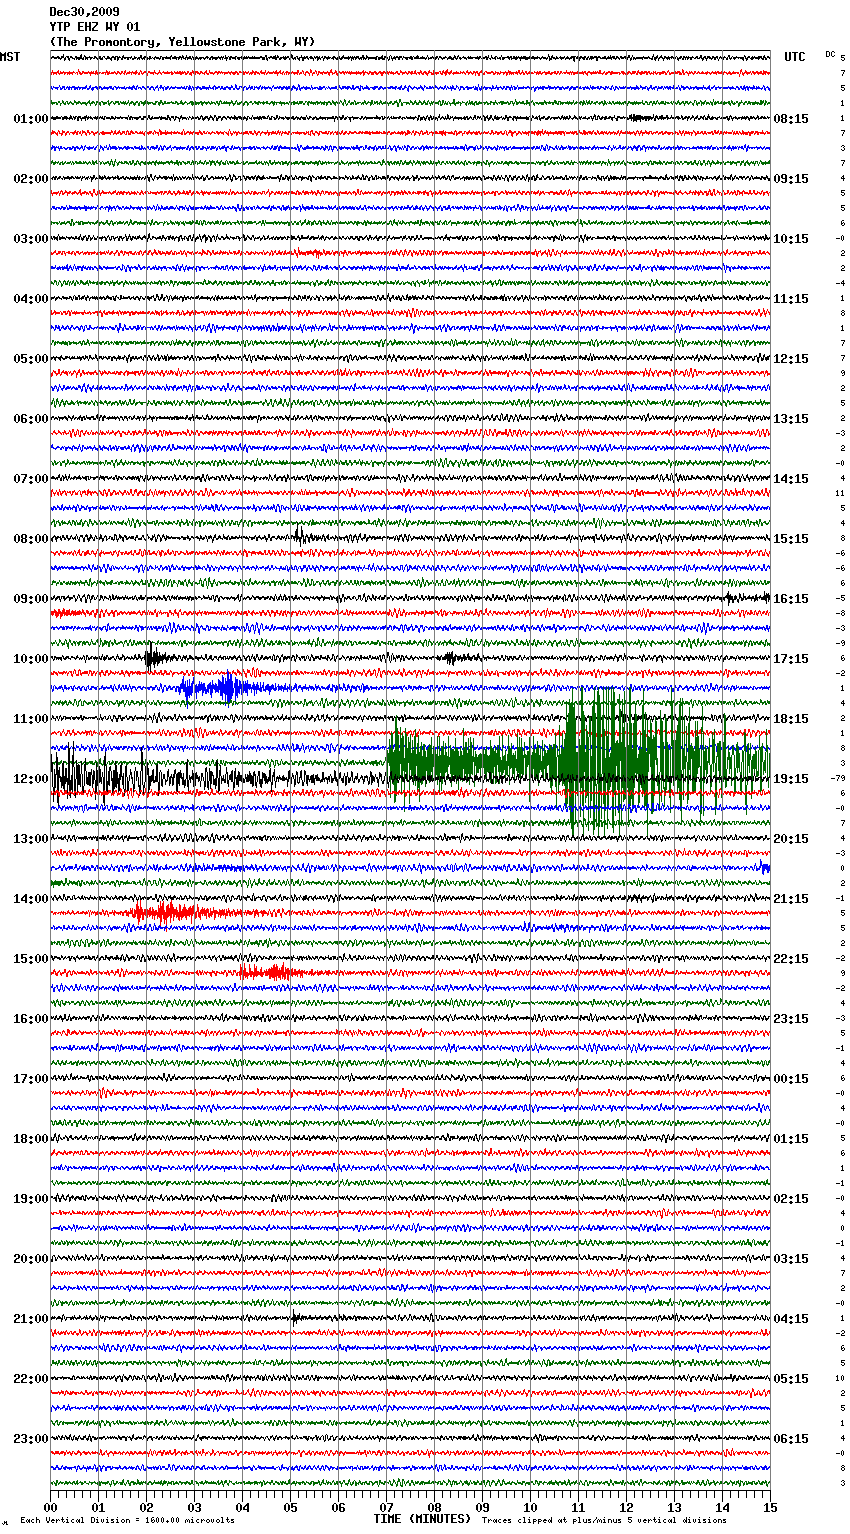Click the '09:00' MST time label
The image size is (850, 1534).
point(31,599)
